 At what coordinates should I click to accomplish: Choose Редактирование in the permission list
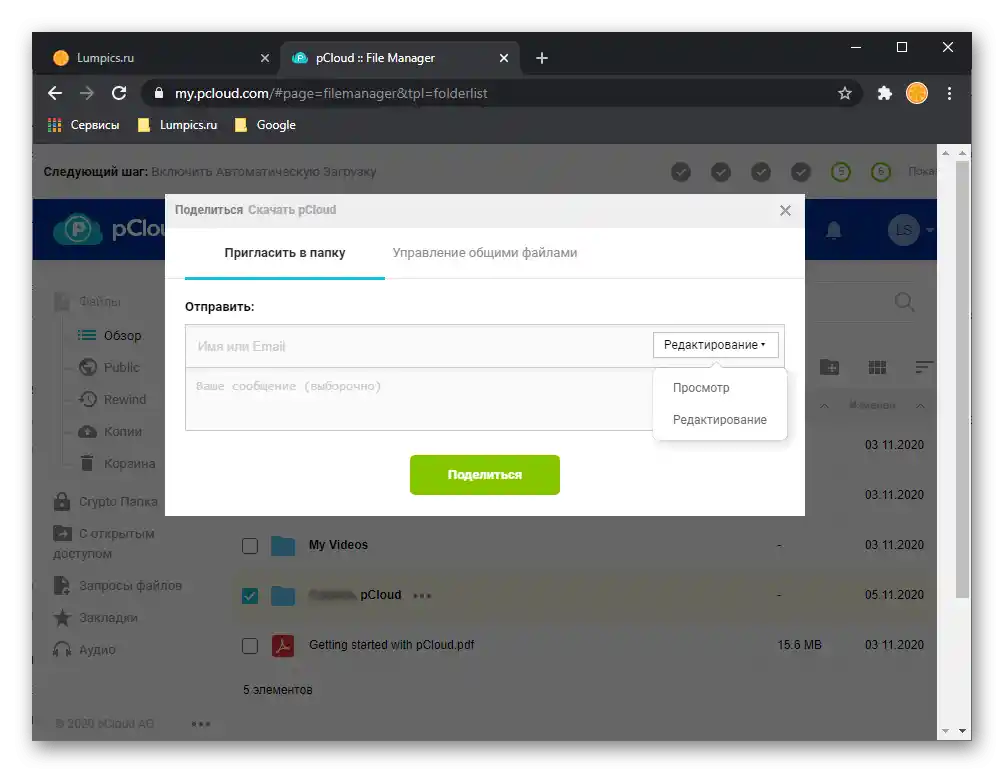719,420
